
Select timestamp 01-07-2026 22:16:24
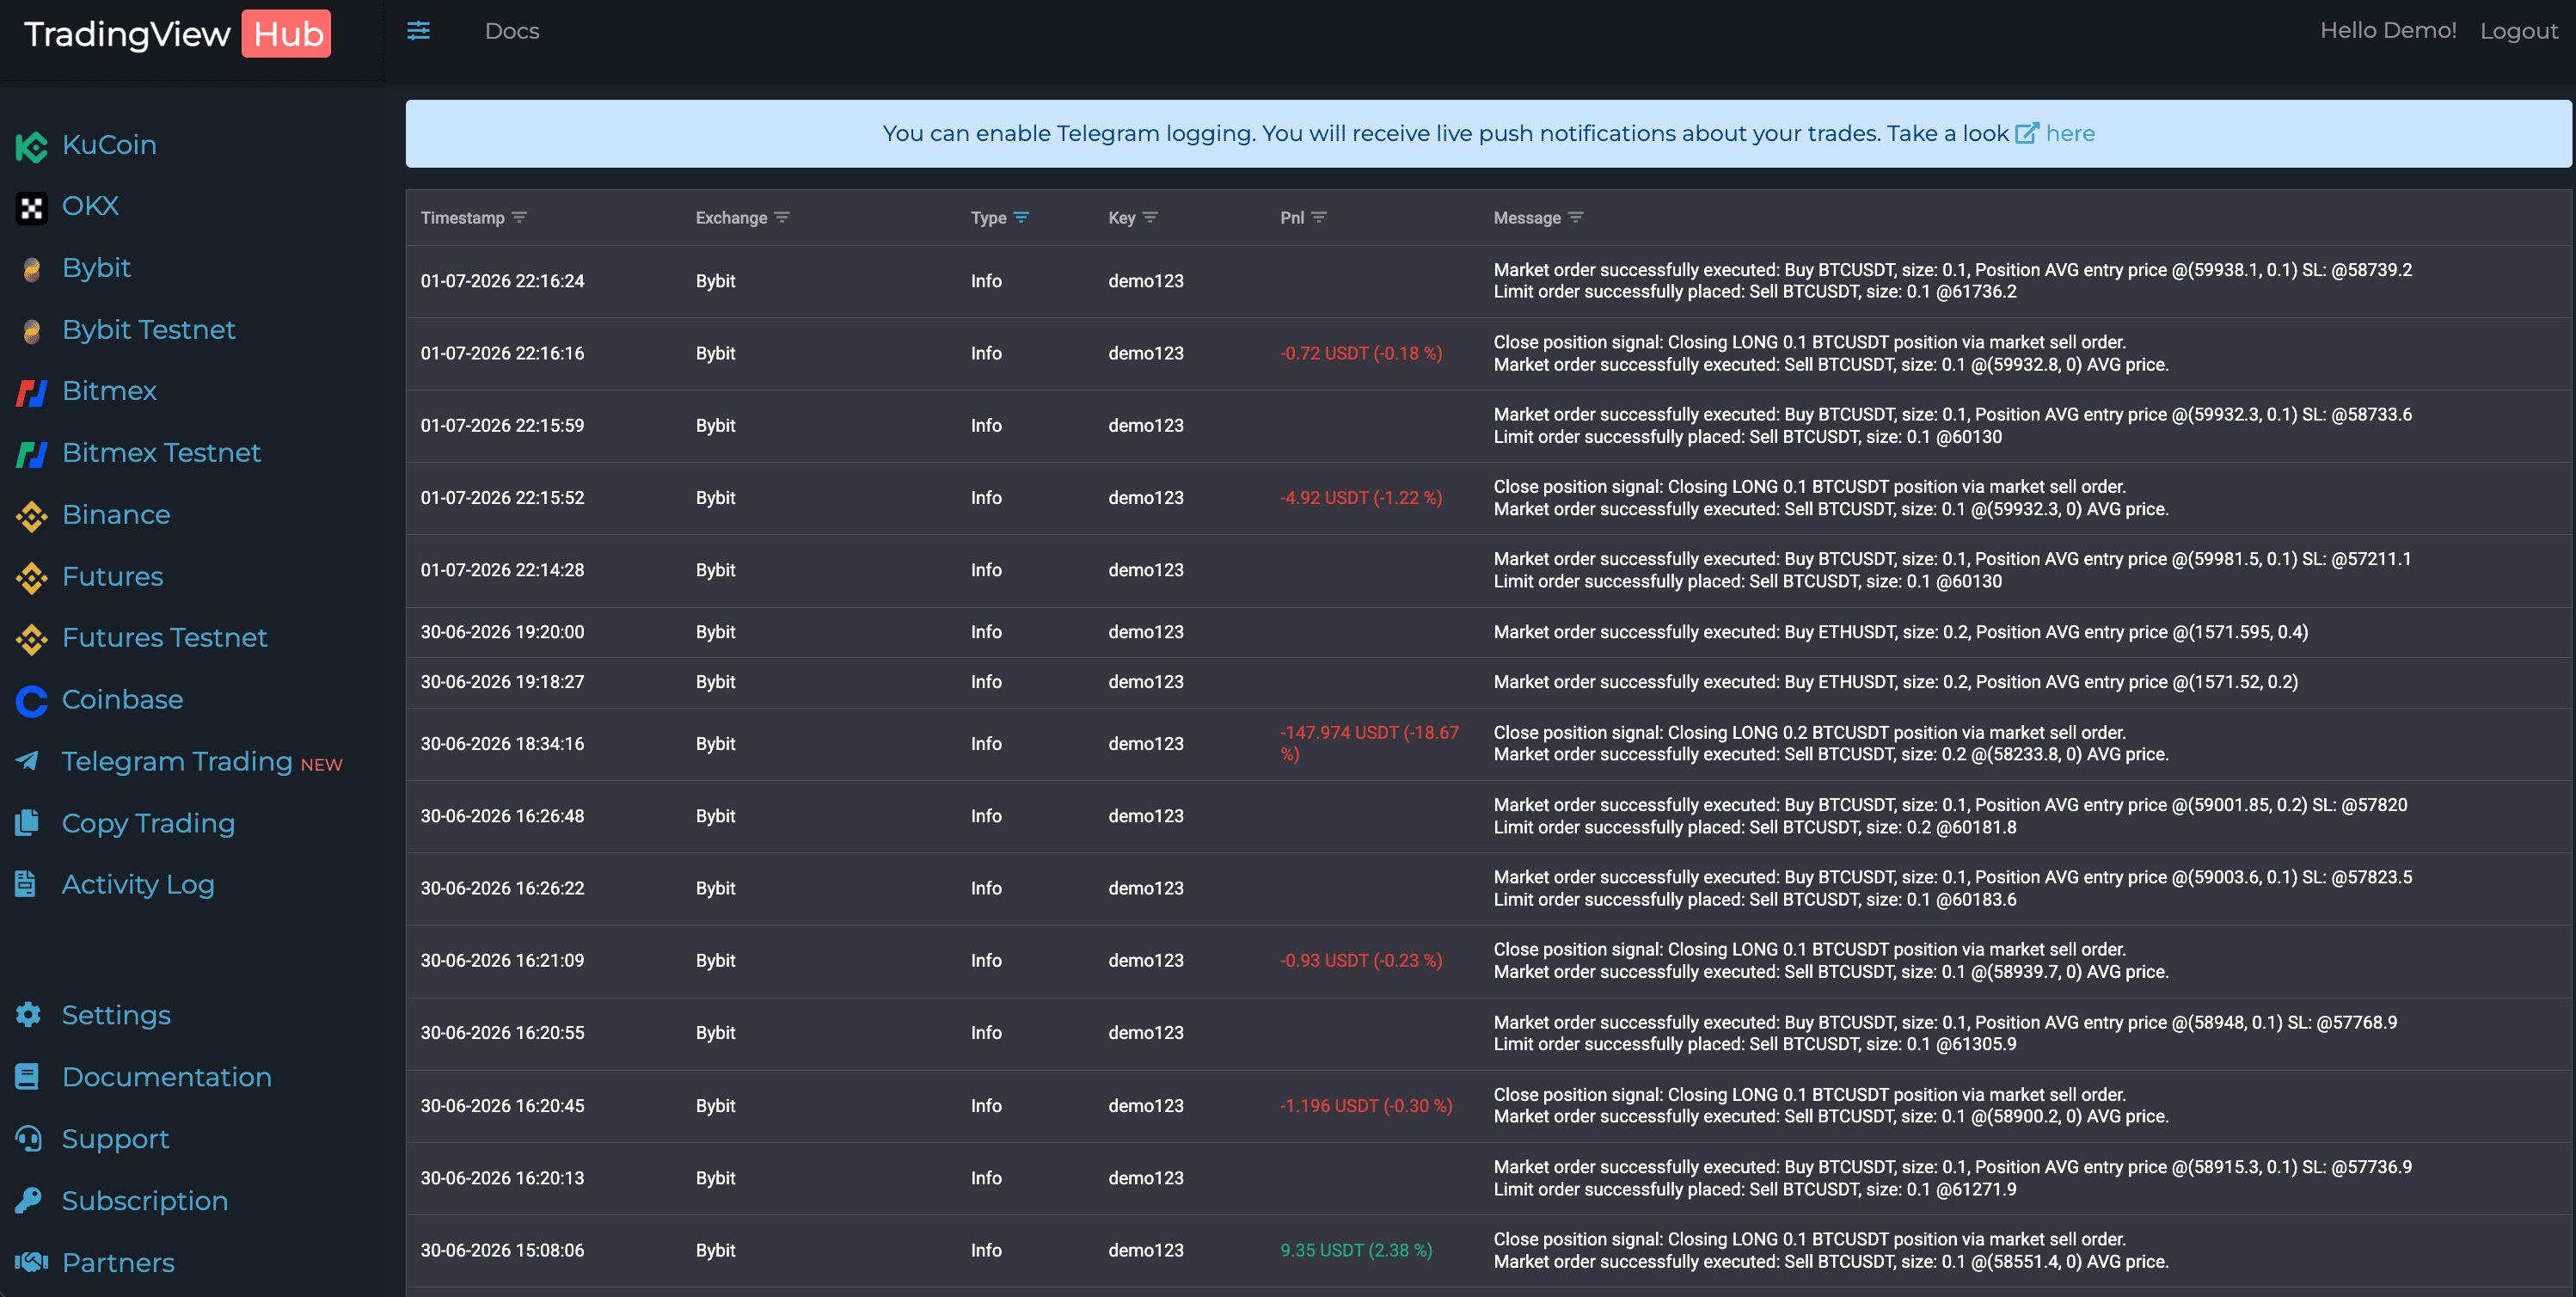(x=502, y=281)
